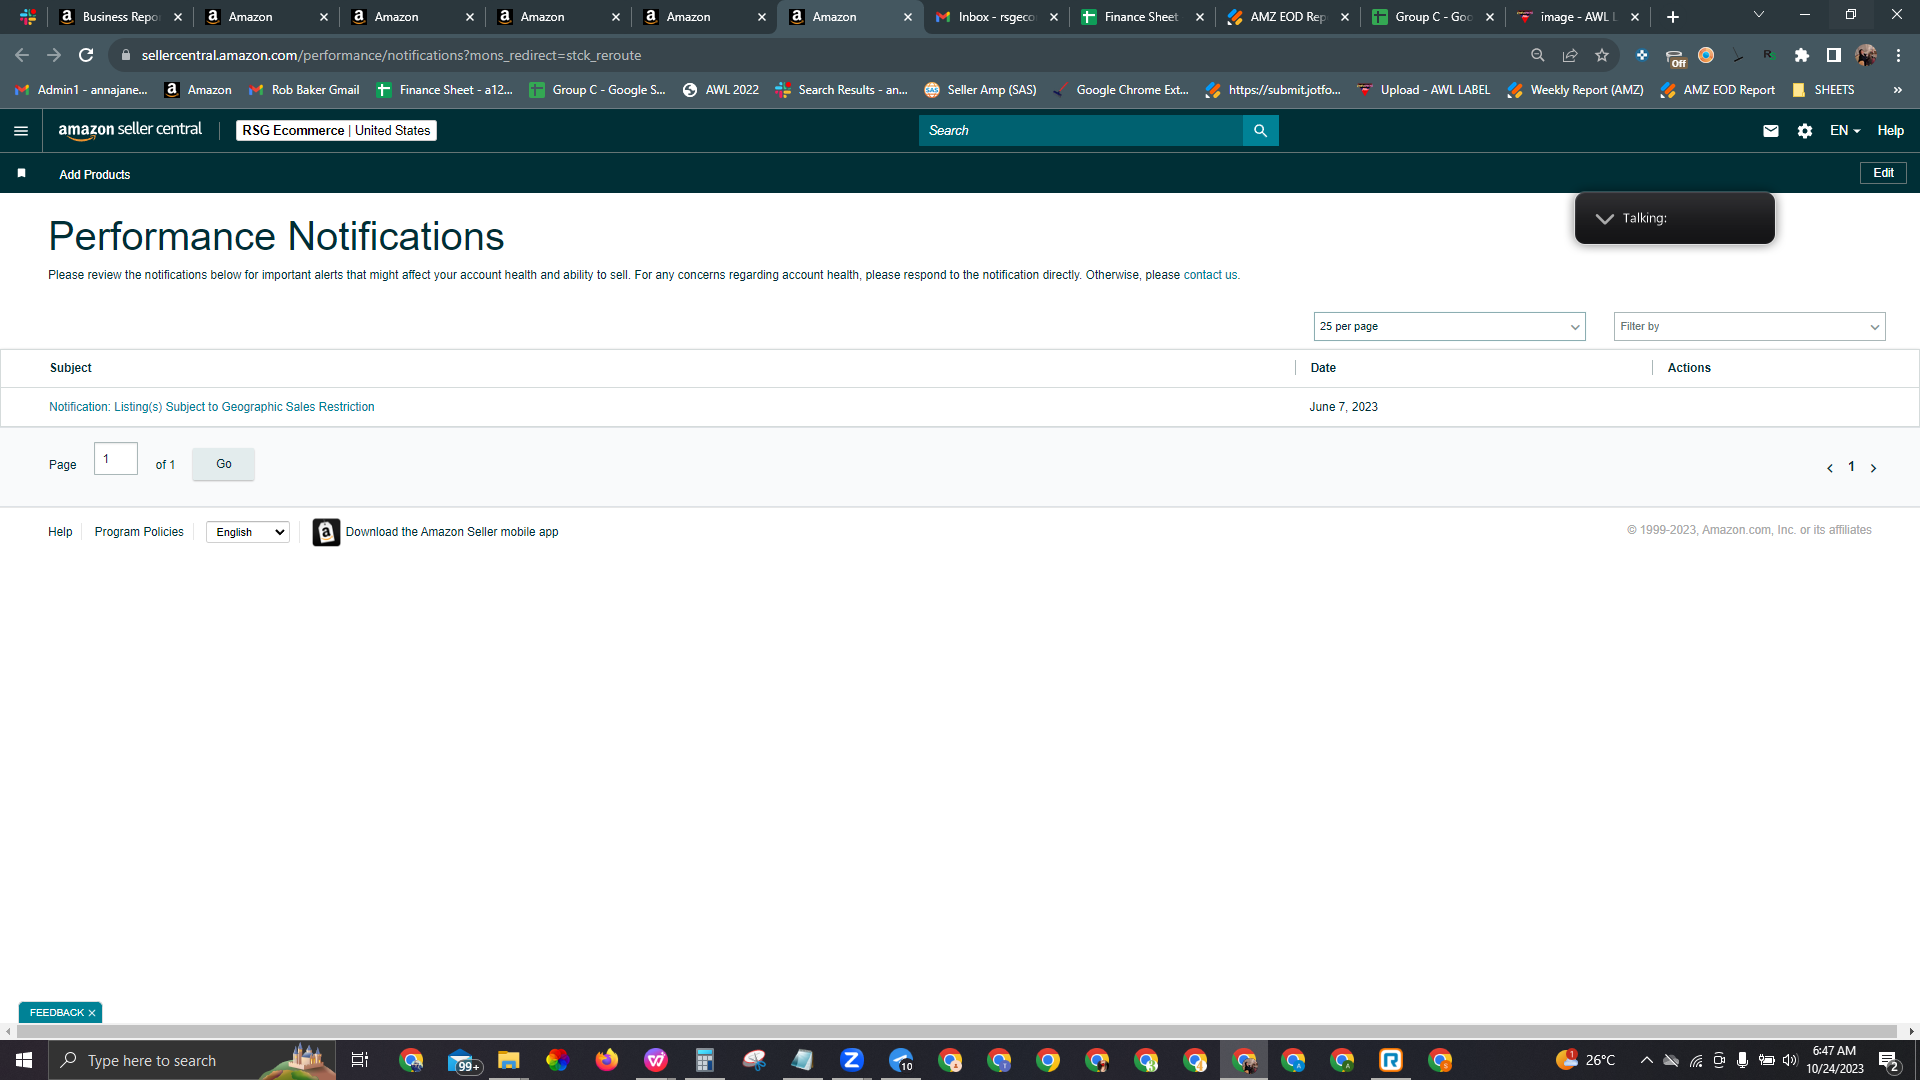This screenshot has width=1920, height=1080.
Task: Open the Seller Central hamburger menu
Action: point(21,131)
